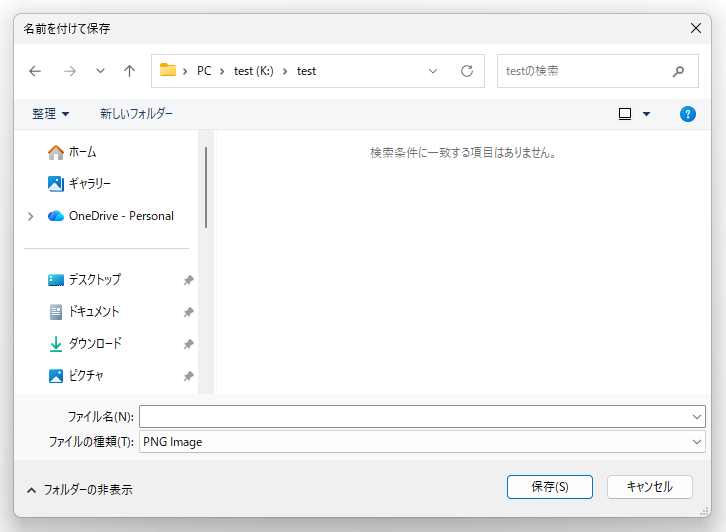The width and height of the screenshot is (726, 532).
Task: Click the ファイル名 text field
Action: (414, 416)
